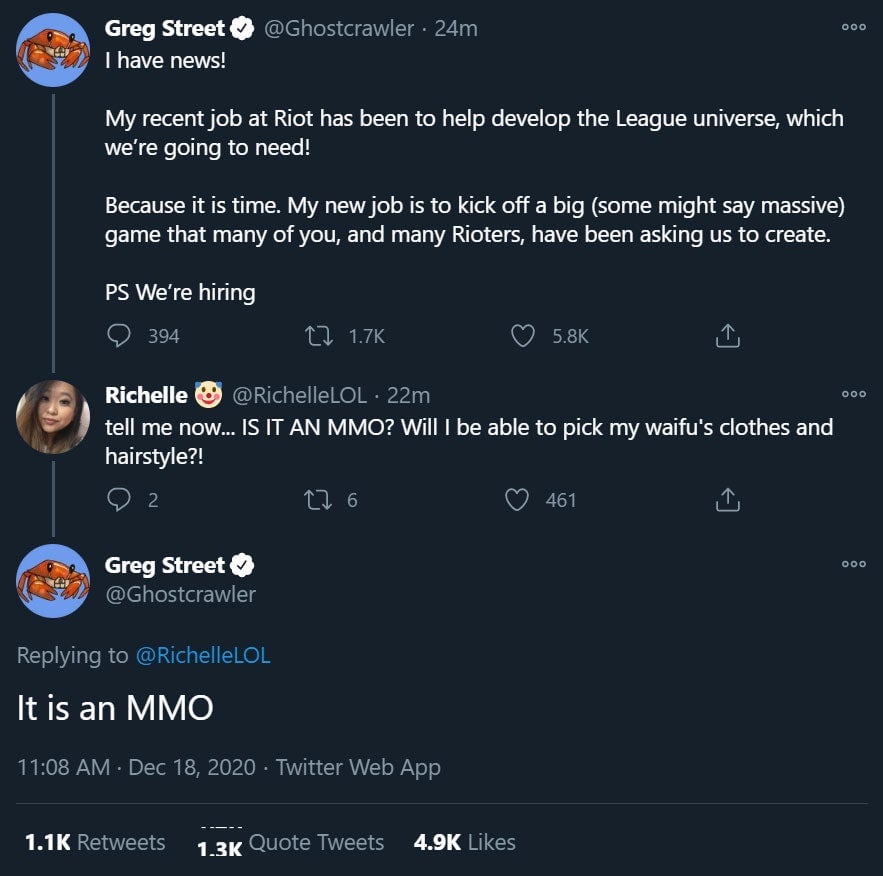
Task: Retweet Greg Street's news tweet with 1.7K
Action: pos(322,336)
